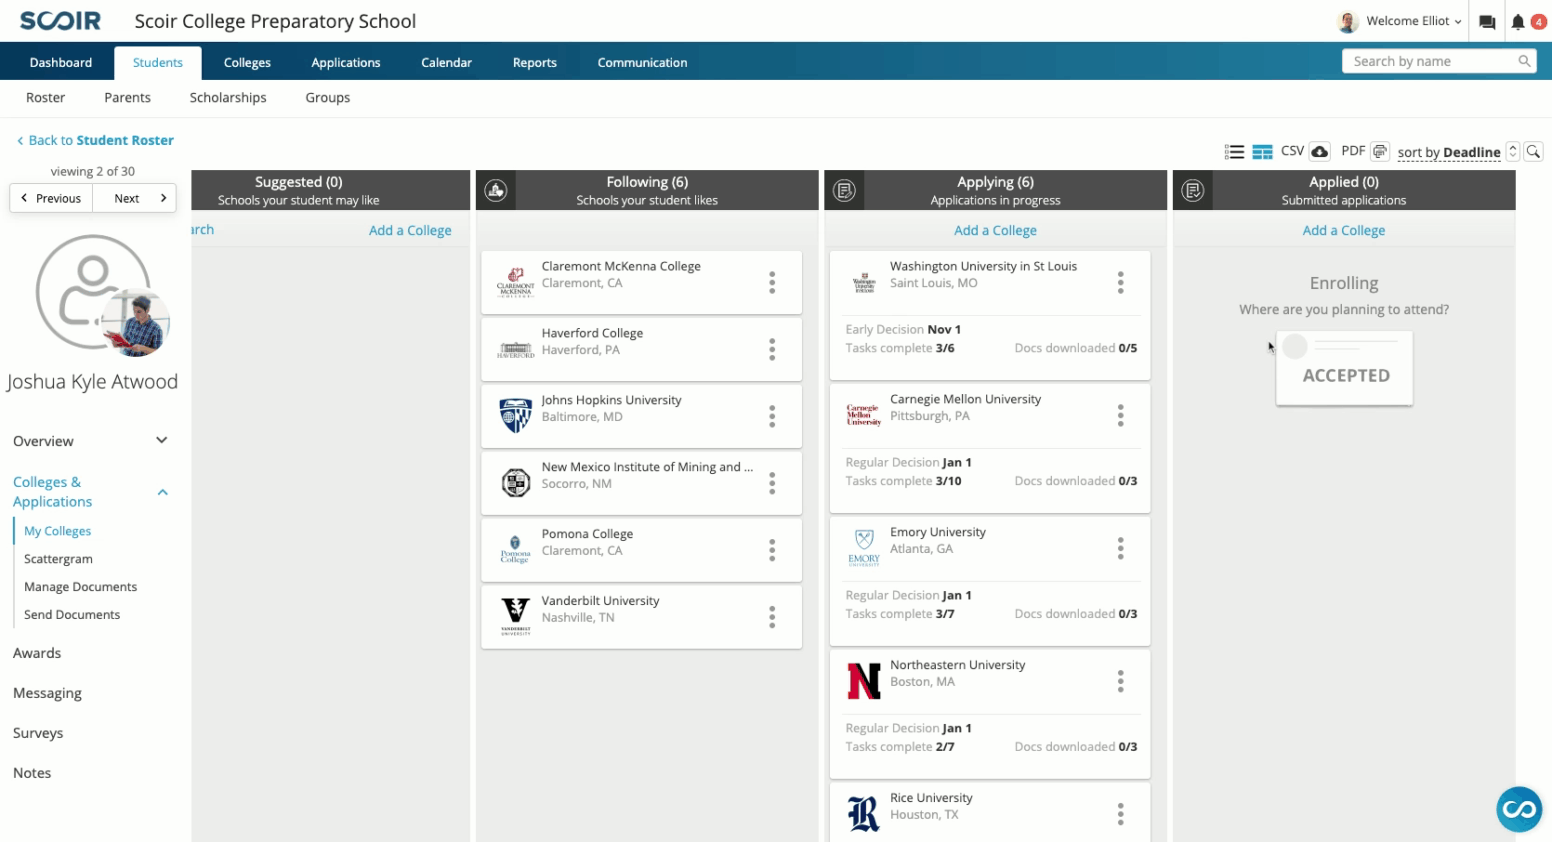
Task: Open Scattergram in sidebar
Action: tap(58, 559)
